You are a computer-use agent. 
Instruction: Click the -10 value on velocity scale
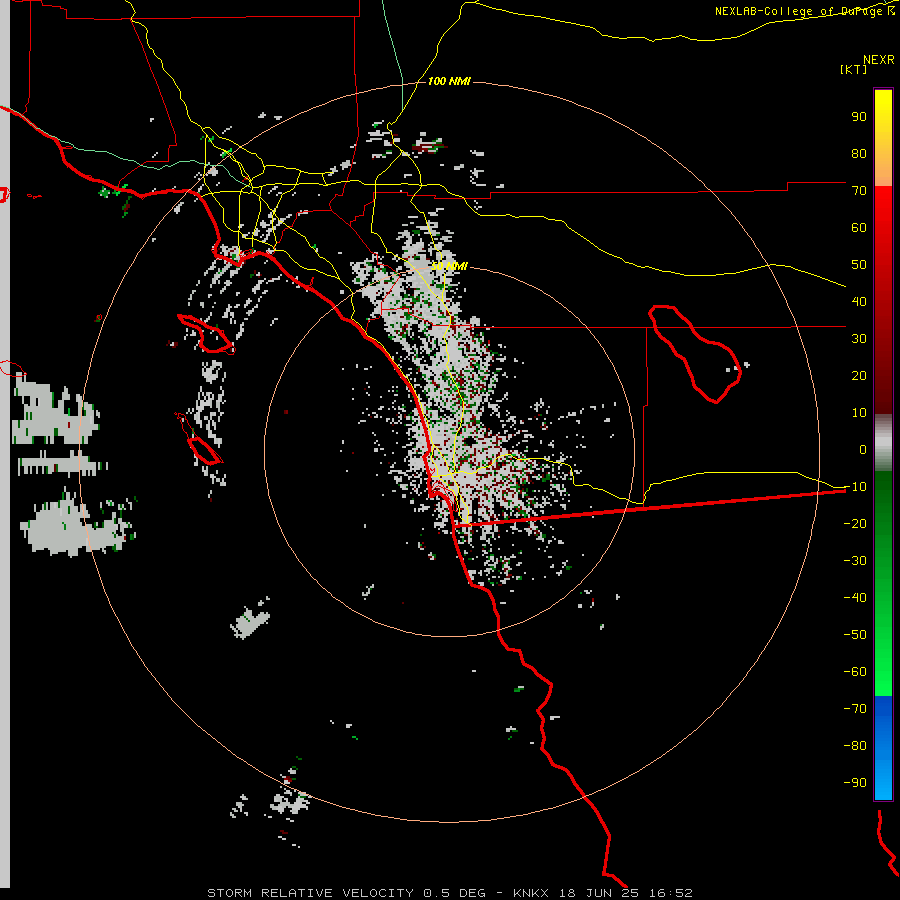[x=855, y=487]
